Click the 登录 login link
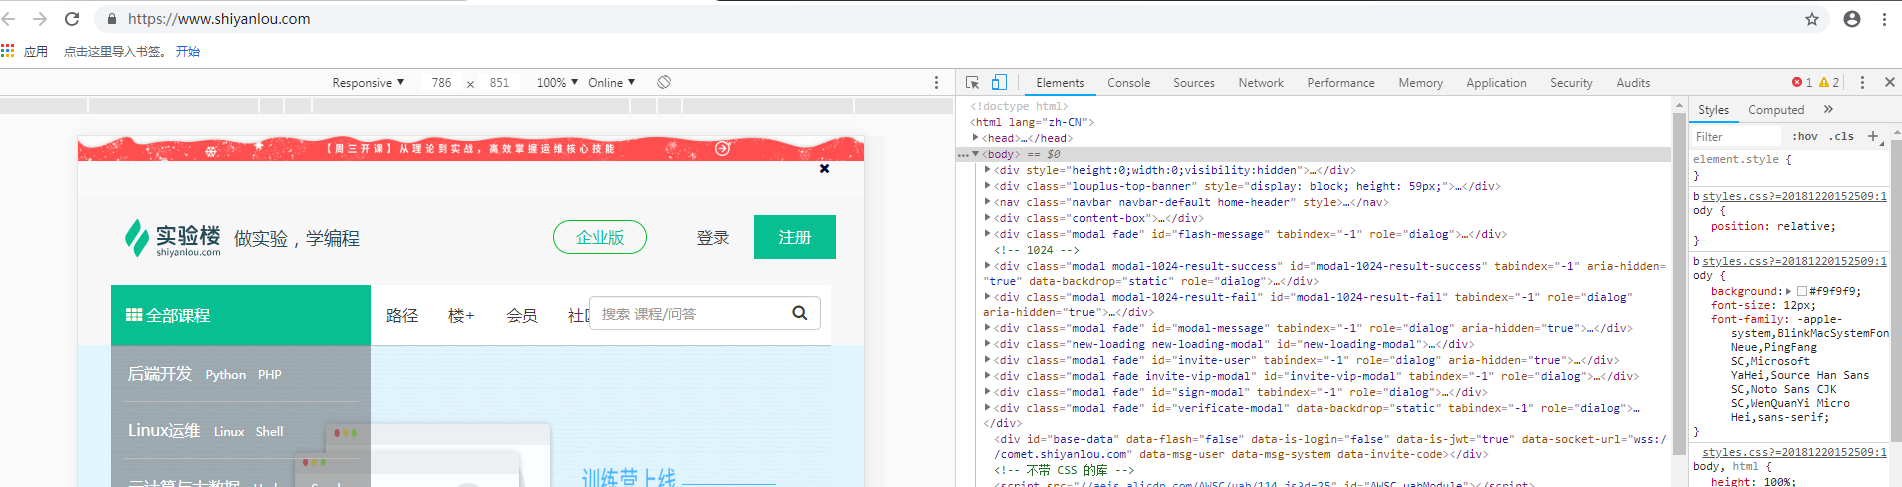This screenshot has height=487, width=1902. pos(713,238)
